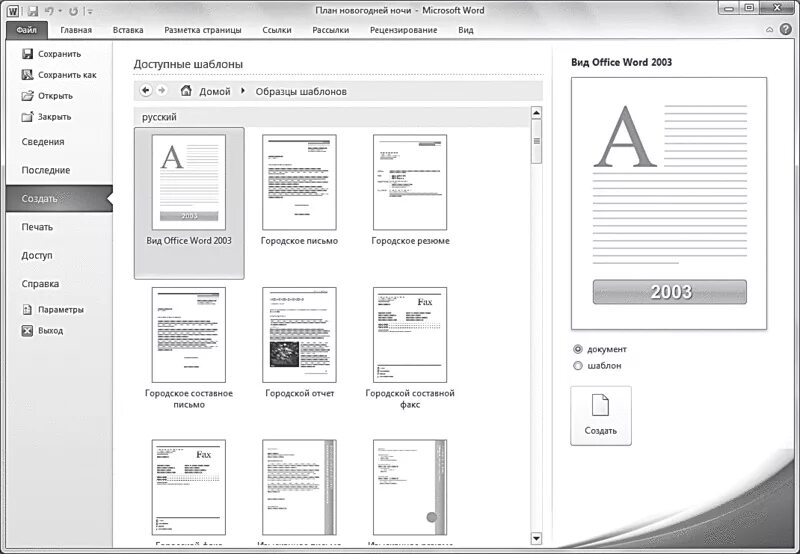This screenshot has width=800, height=554.
Task: Open the Печать print section
Action: tap(37, 227)
